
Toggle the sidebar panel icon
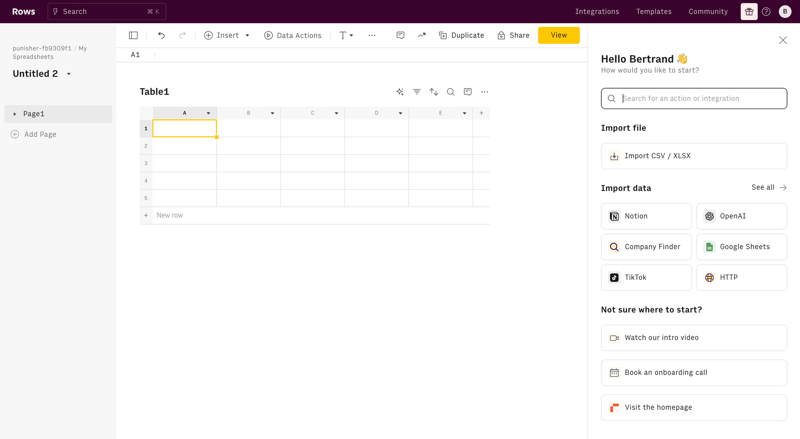(x=133, y=35)
